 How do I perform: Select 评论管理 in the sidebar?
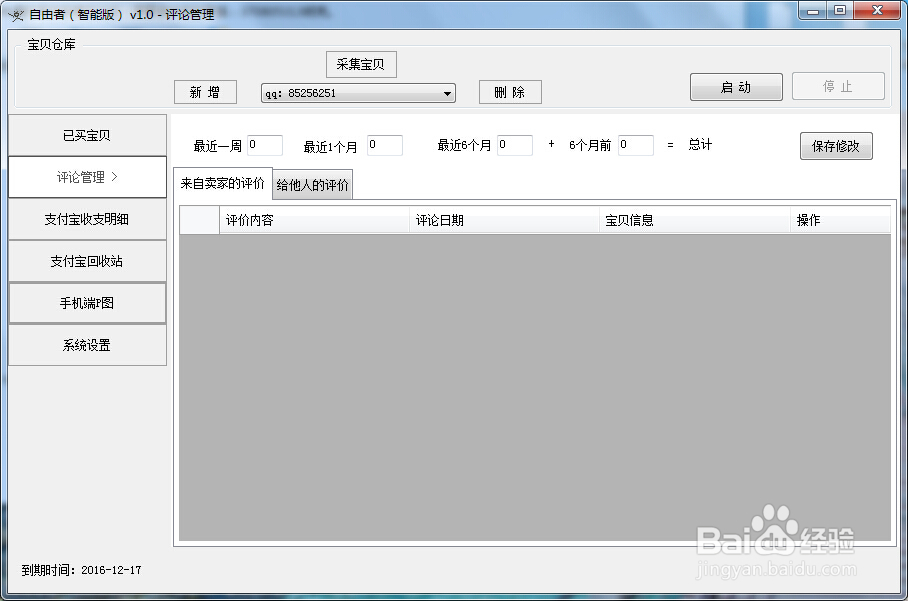point(87,177)
